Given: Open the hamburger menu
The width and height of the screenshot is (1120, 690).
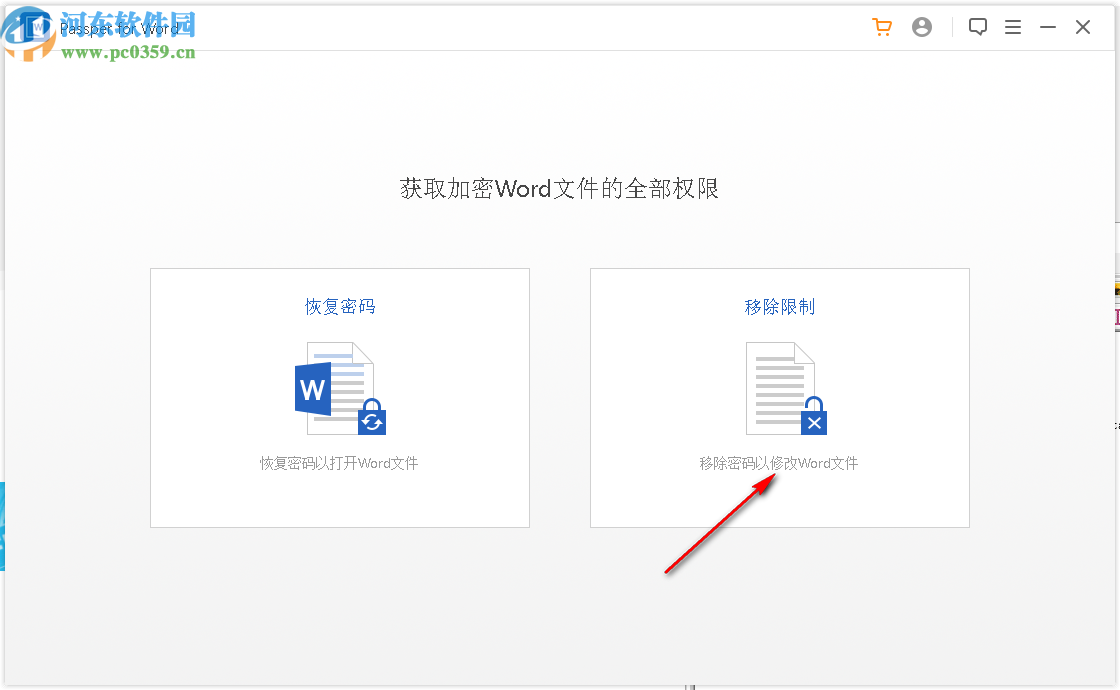Looking at the screenshot, I should [x=1013, y=27].
